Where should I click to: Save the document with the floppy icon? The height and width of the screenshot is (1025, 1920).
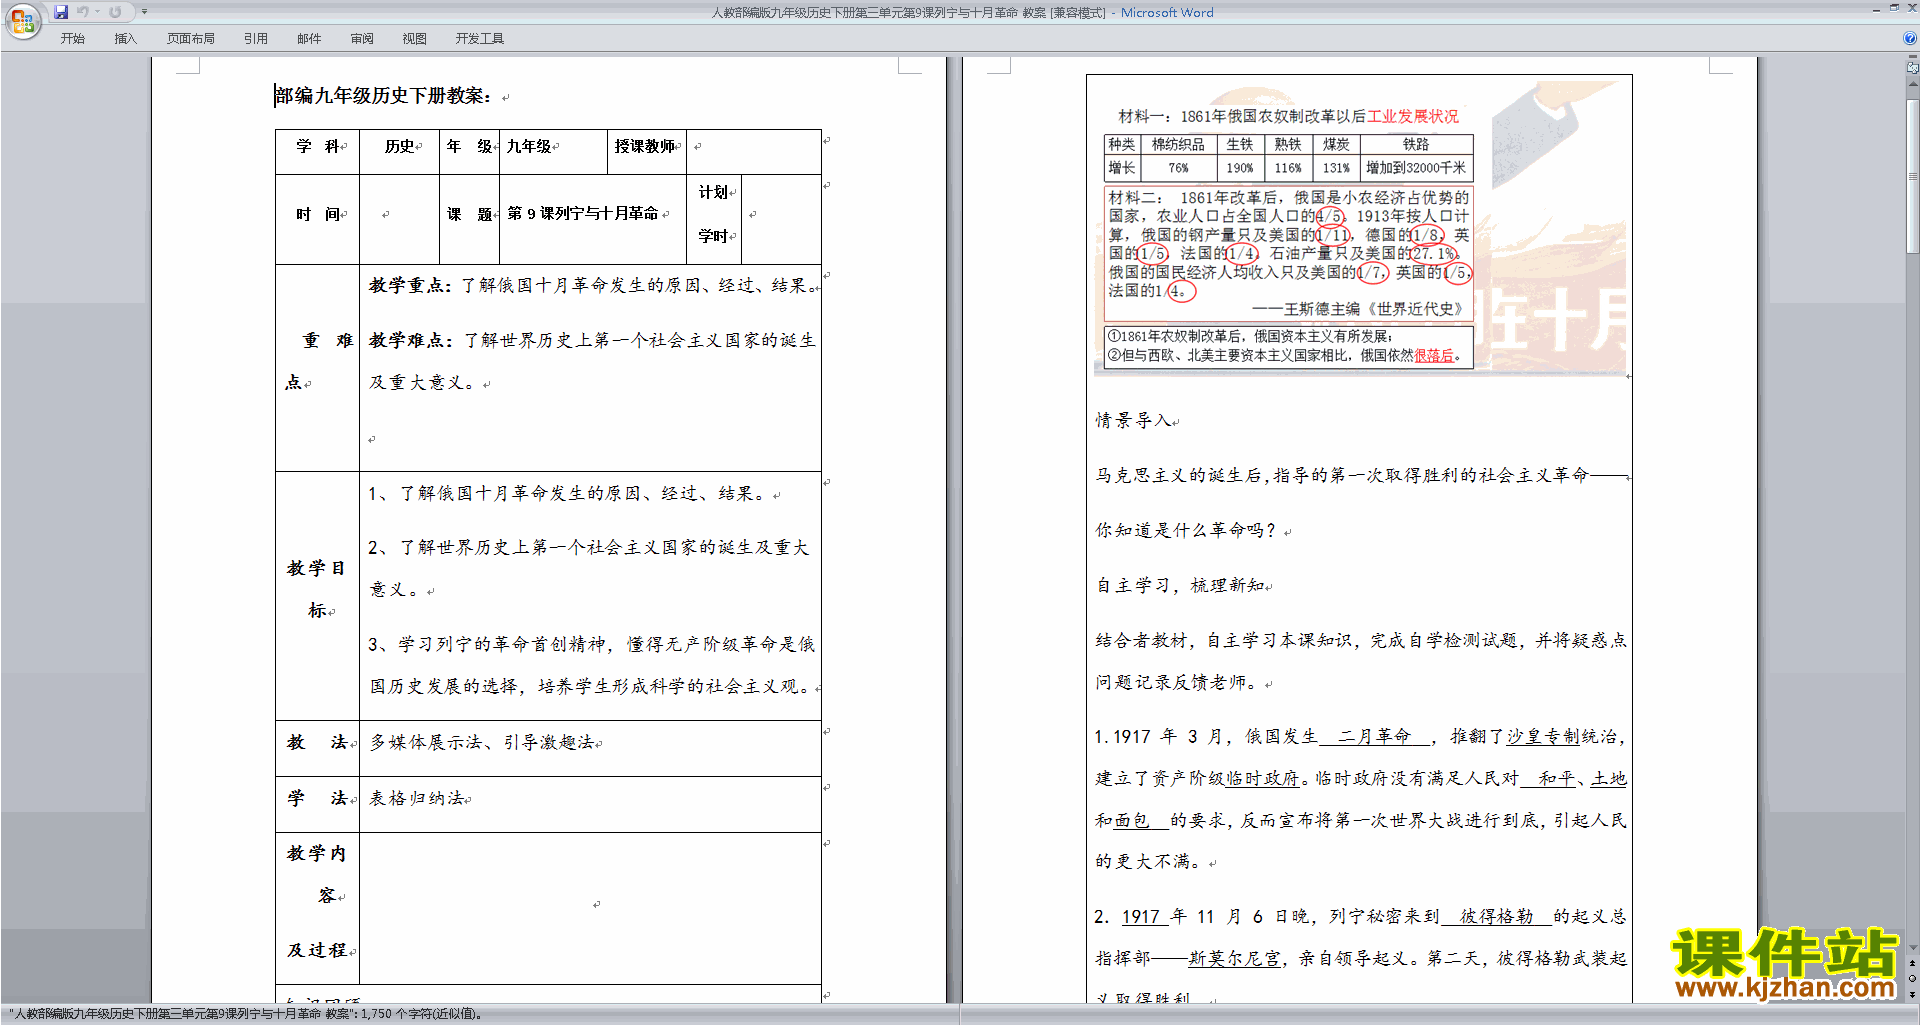pos(61,12)
